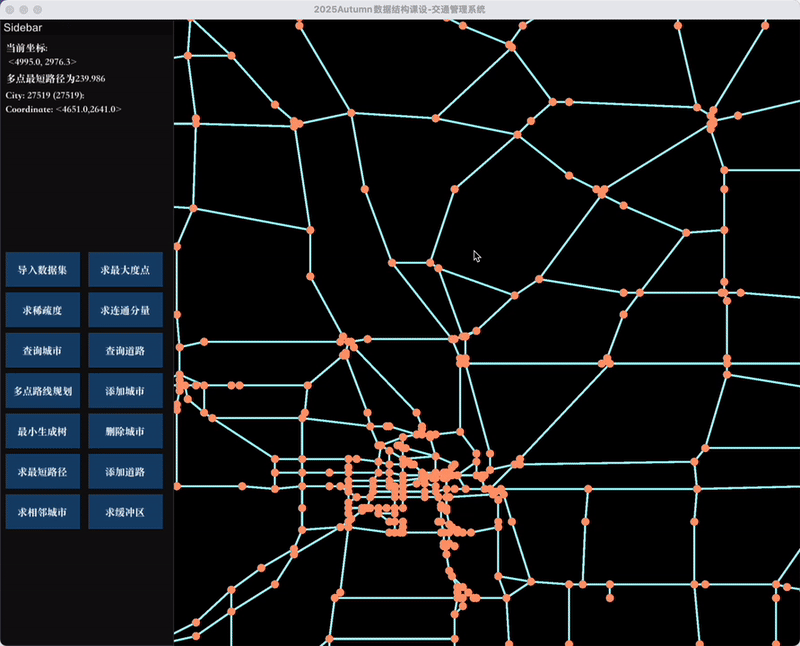800x646 pixels.
Task: Click the 多点最短路径为239.986 result text
Action: [x=56, y=79]
